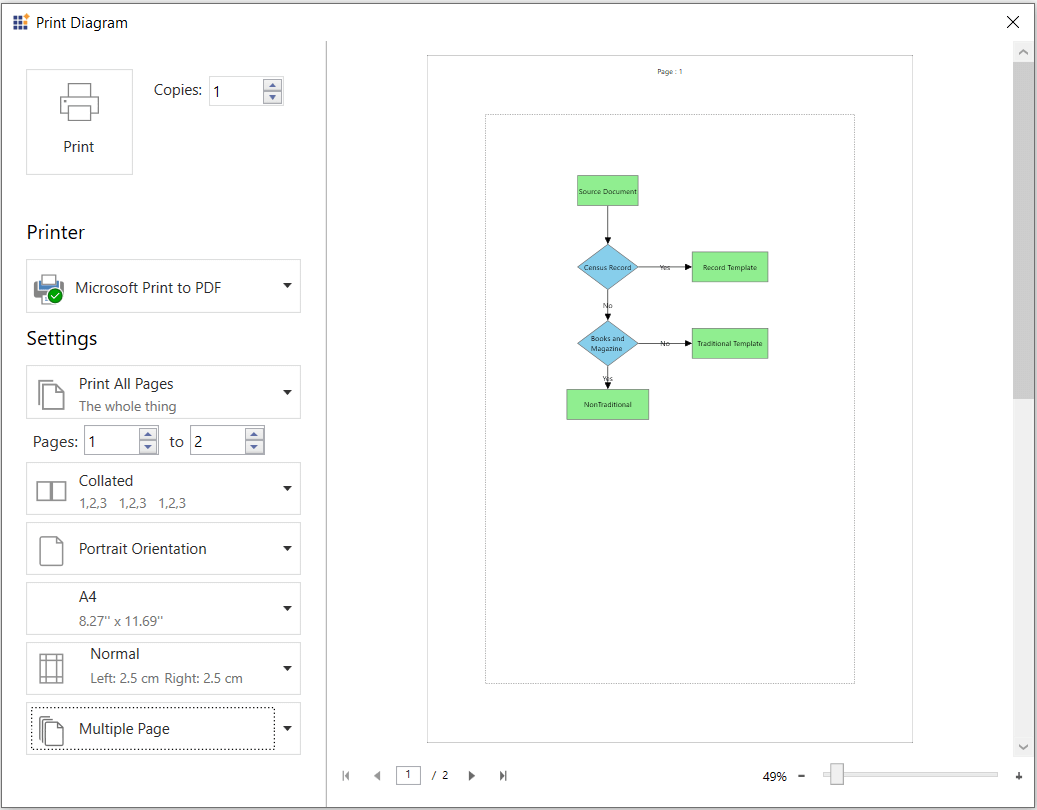Go to next preview page
Viewport: 1037px width, 810px height.
pyautogui.click(x=472, y=776)
